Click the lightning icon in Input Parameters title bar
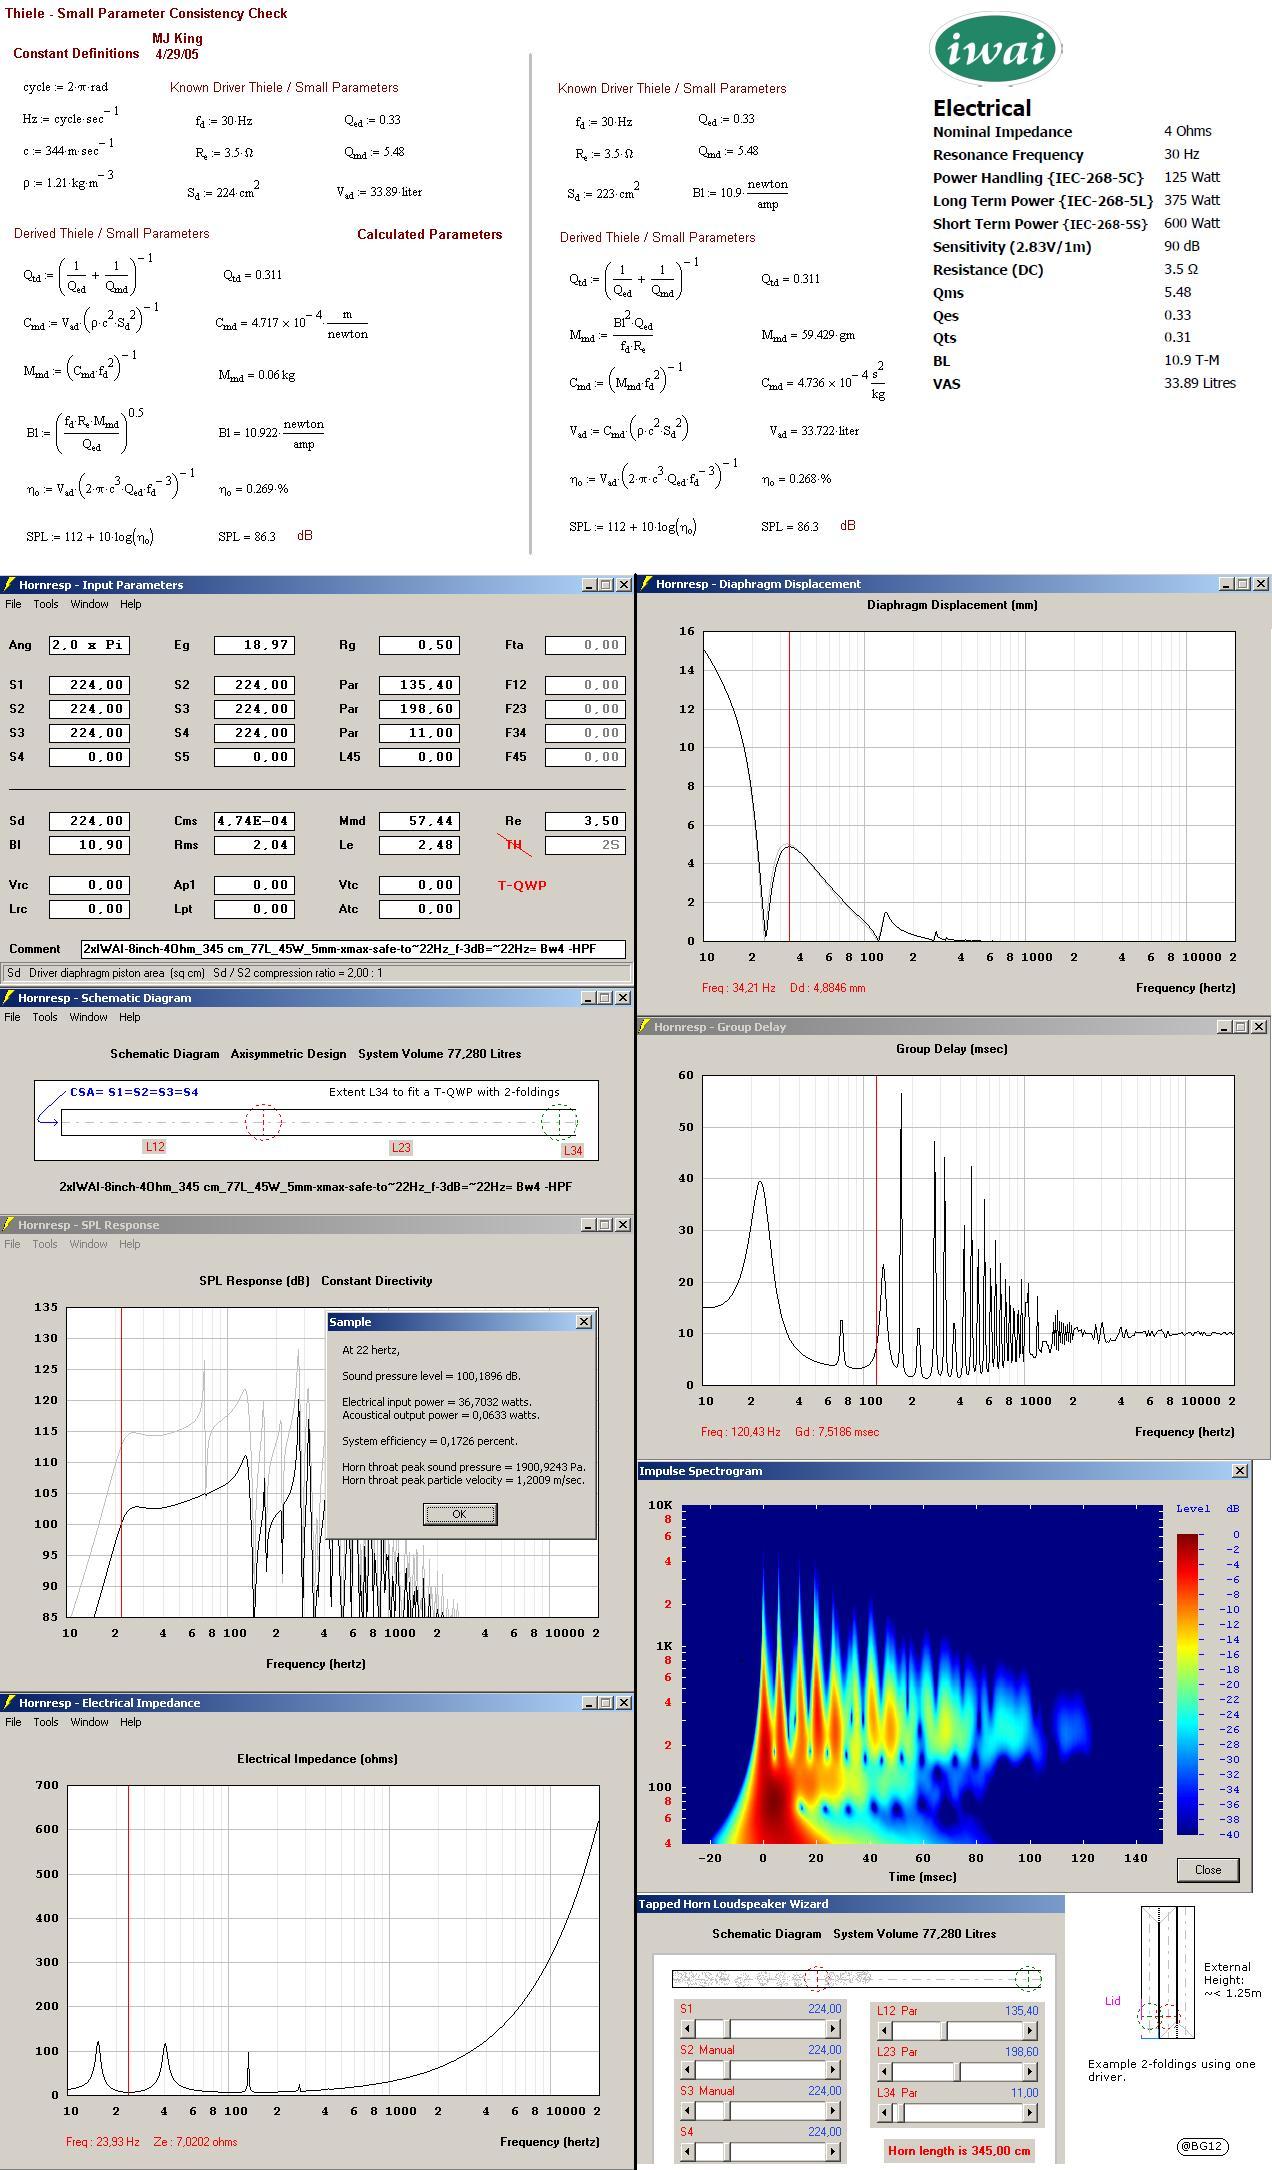The height and width of the screenshot is (2170, 1272). coord(8,585)
